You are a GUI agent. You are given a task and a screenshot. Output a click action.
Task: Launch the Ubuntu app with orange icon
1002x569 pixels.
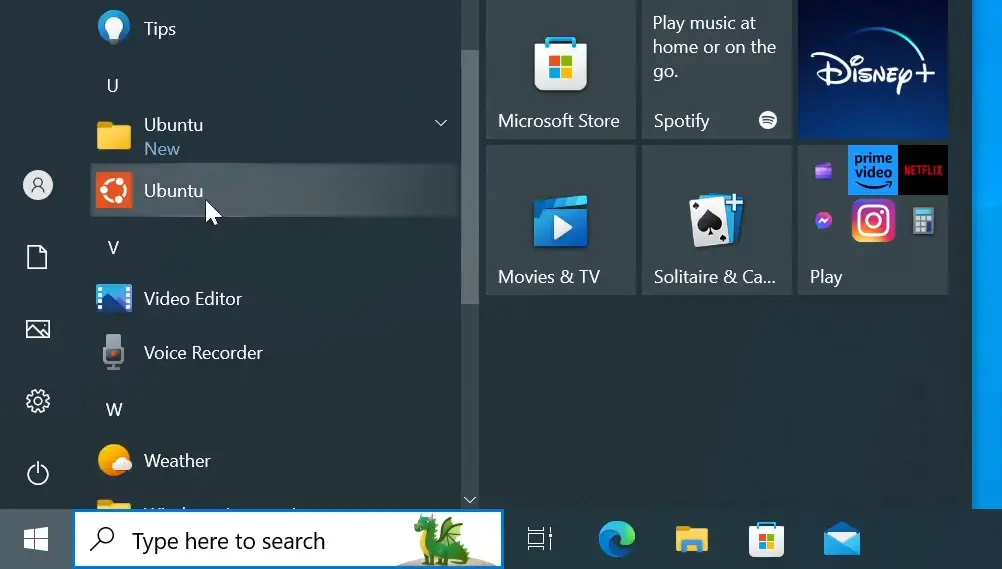275,190
